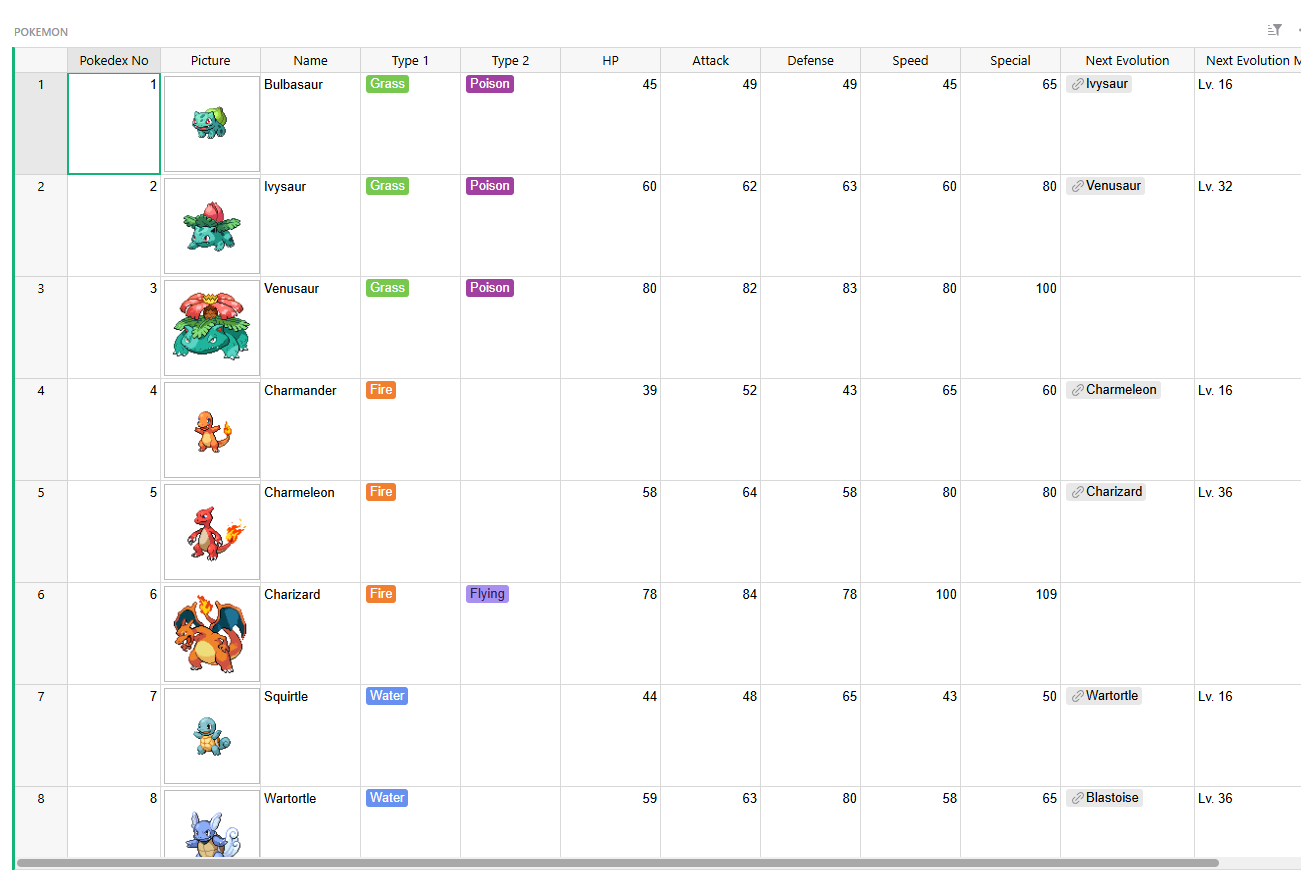Select Charmander's HP value 39

(610, 430)
